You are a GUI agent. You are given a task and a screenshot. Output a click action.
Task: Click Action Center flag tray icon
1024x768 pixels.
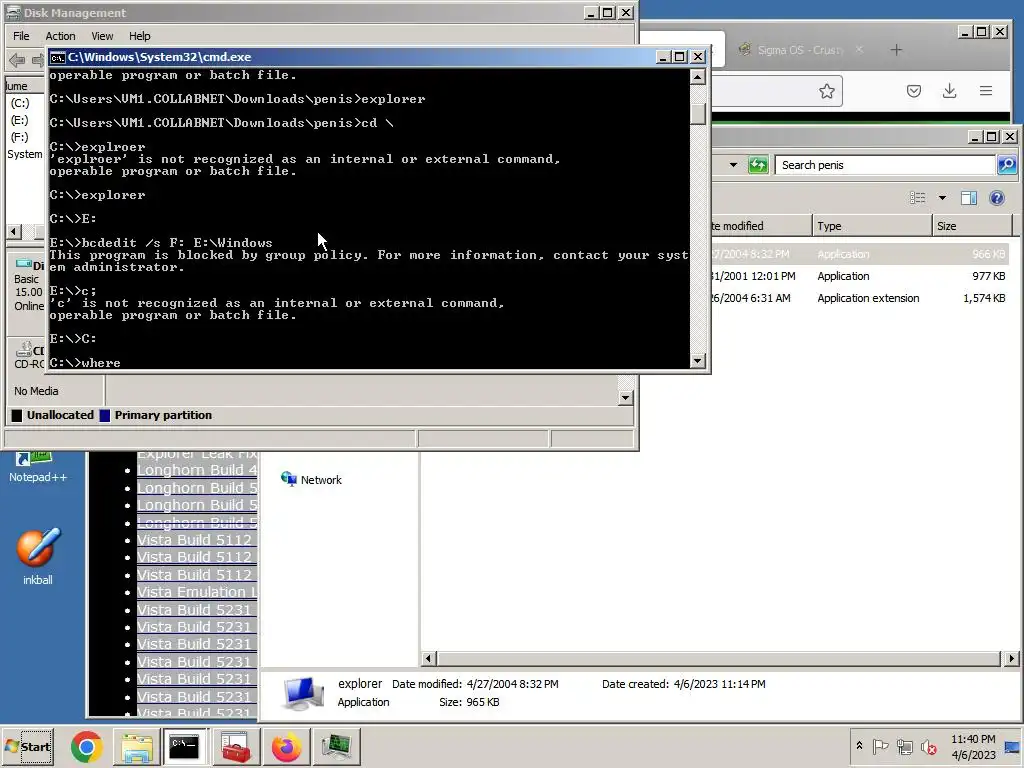tap(880, 746)
